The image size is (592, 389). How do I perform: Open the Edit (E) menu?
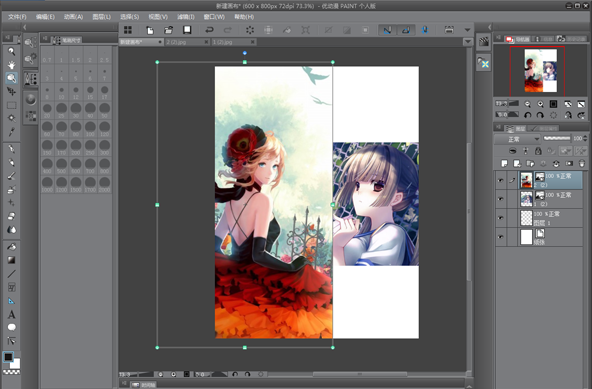45,17
